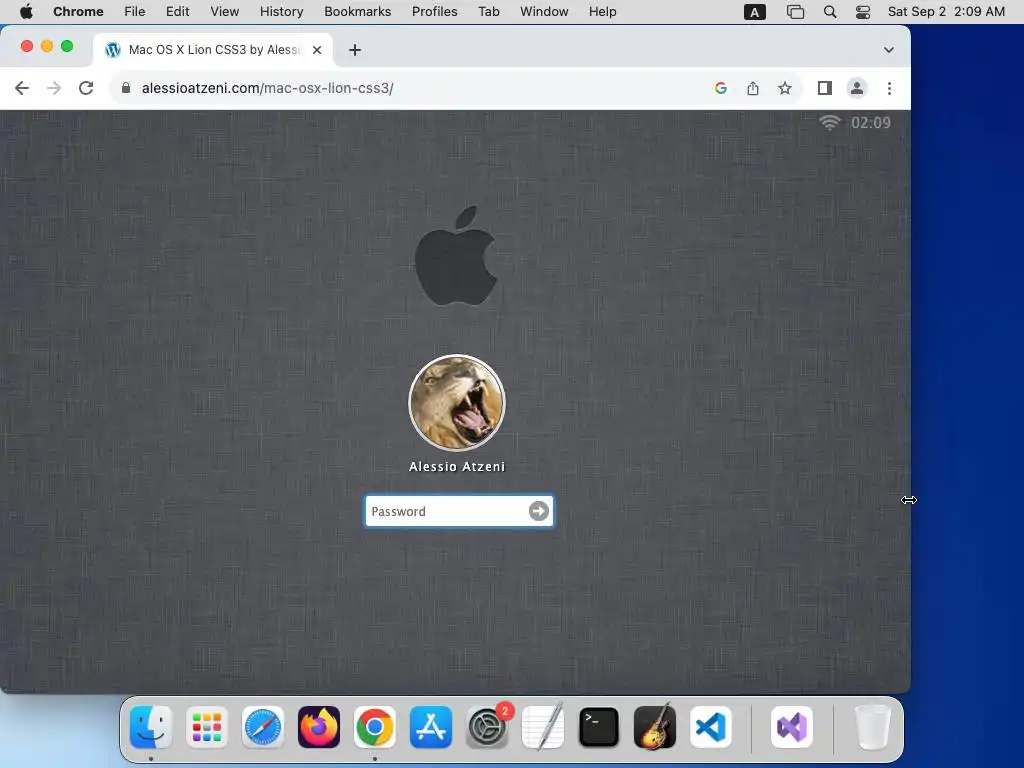Viewport: 1024px width, 768px height.
Task: Open the View menu
Action: click(x=225, y=12)
